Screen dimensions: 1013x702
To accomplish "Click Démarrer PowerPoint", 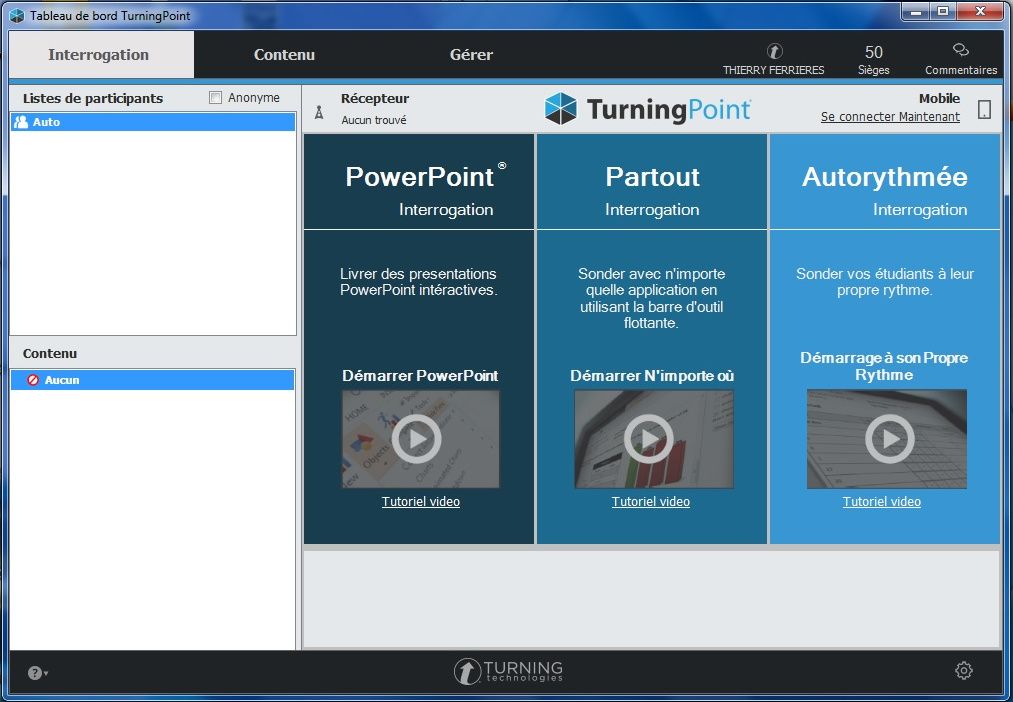I will point(420,376).
